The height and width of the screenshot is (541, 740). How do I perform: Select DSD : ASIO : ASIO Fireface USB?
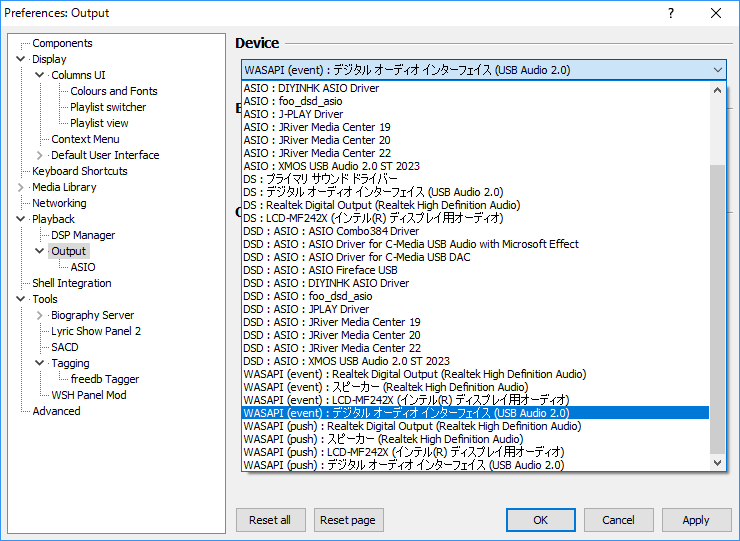click(x=475, y=270)
